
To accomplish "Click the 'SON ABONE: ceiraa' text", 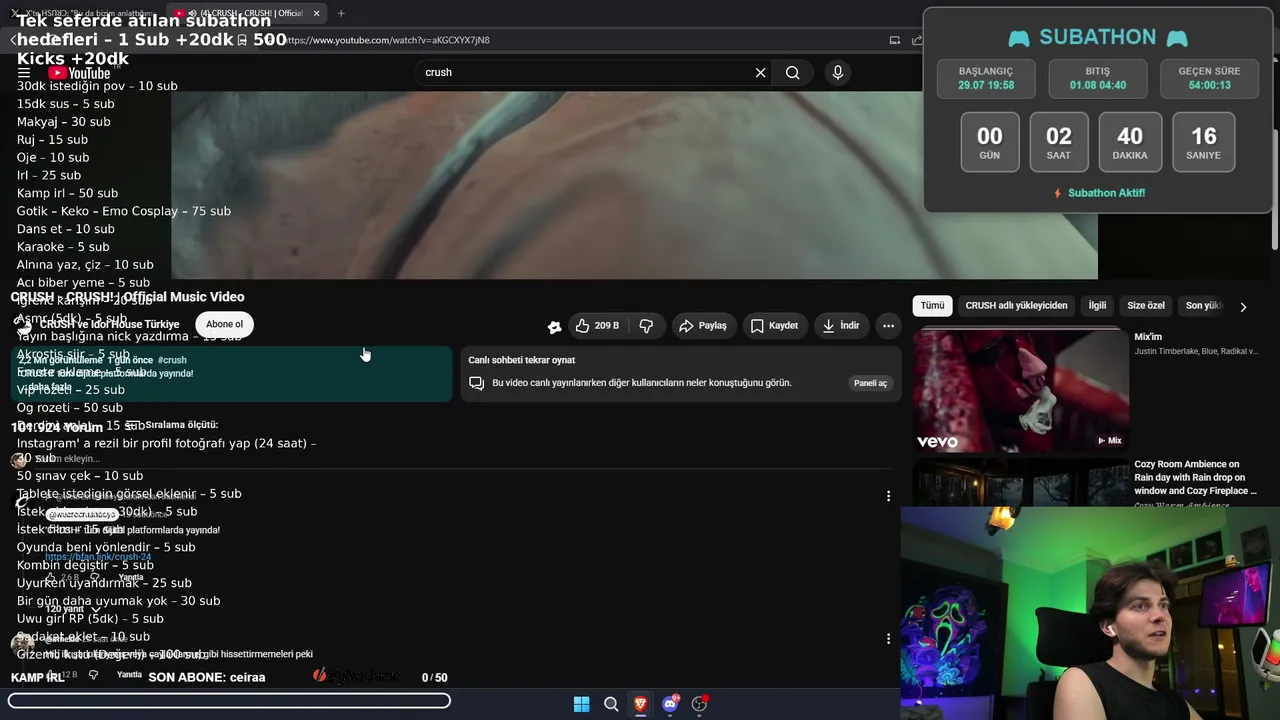I will click(207, 677).
